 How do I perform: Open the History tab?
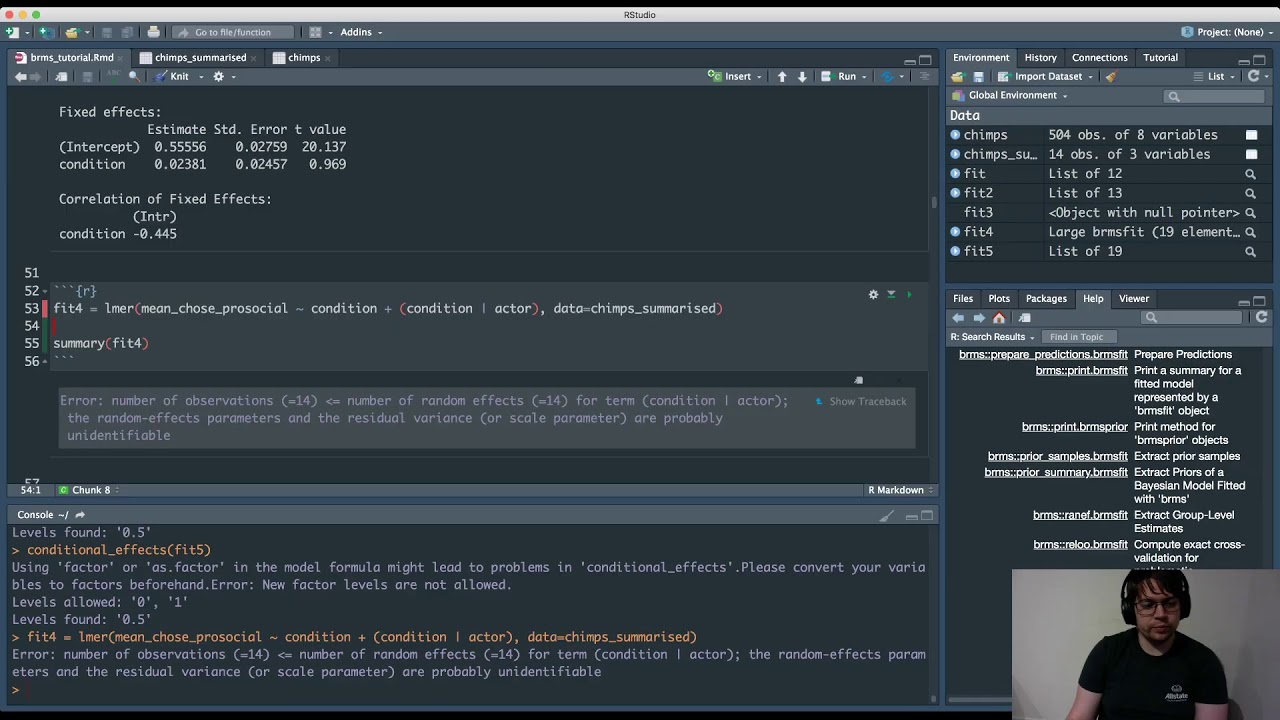(x=1040, y=58)
